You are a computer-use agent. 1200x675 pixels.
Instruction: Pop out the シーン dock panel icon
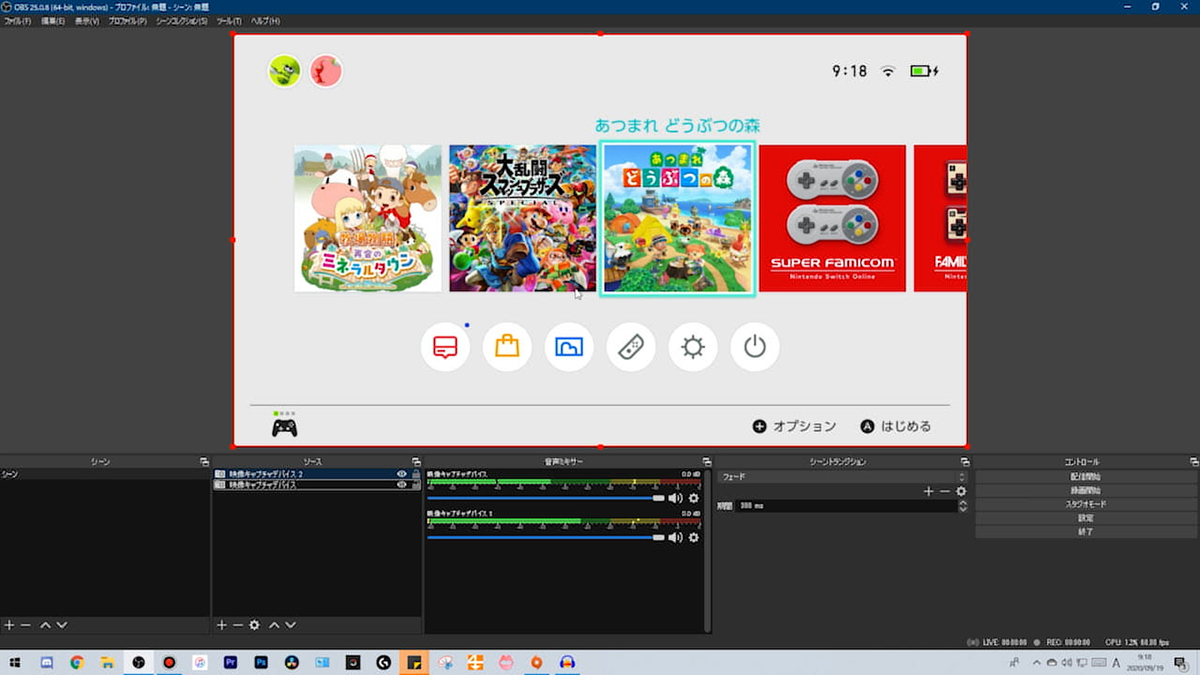pos(204,462)
